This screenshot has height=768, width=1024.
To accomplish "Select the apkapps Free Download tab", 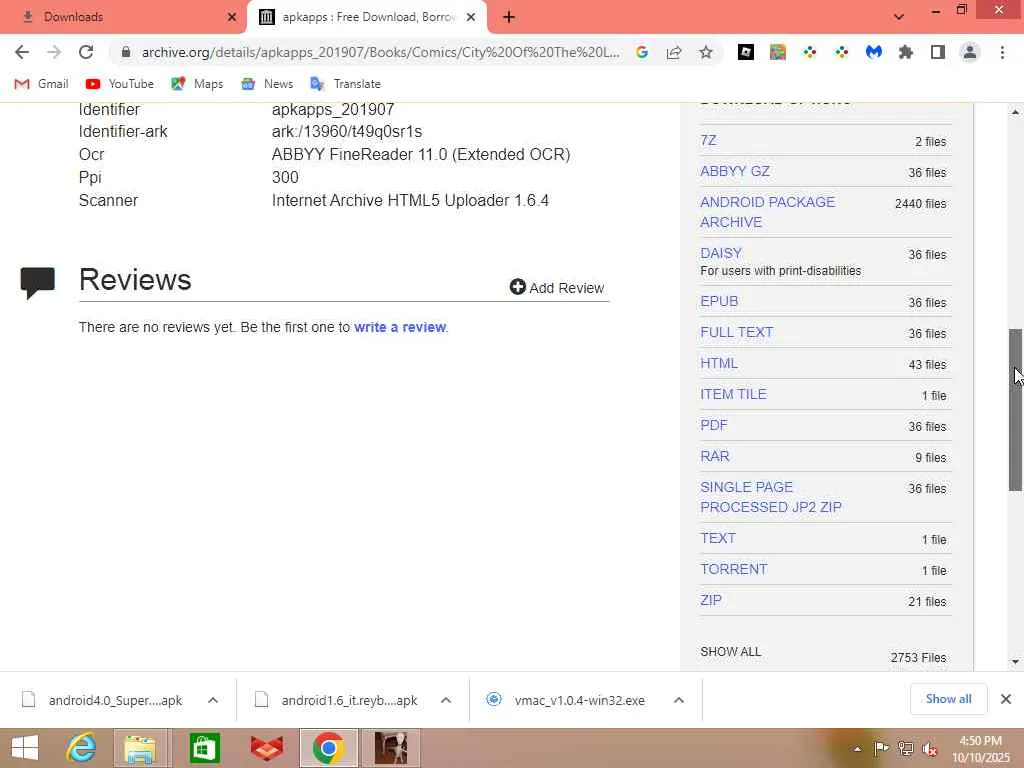I will pos(366,17).
